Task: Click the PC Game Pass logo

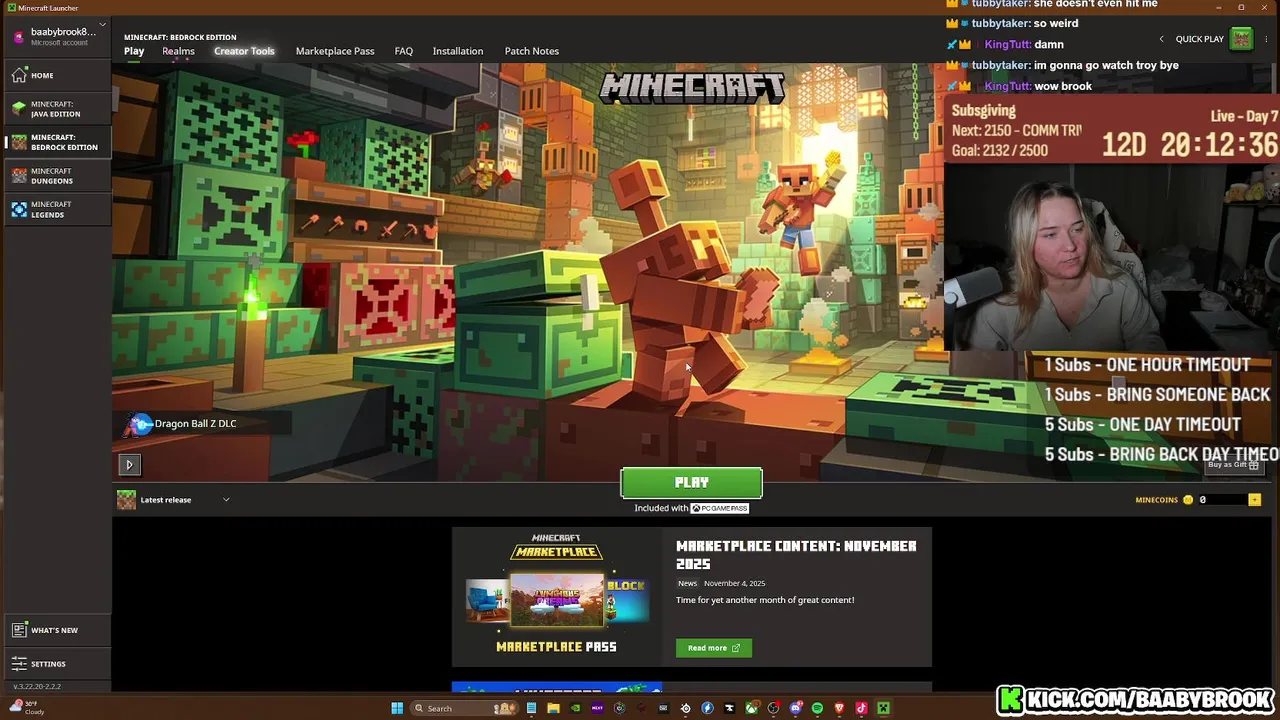Action: coord(720,508)
